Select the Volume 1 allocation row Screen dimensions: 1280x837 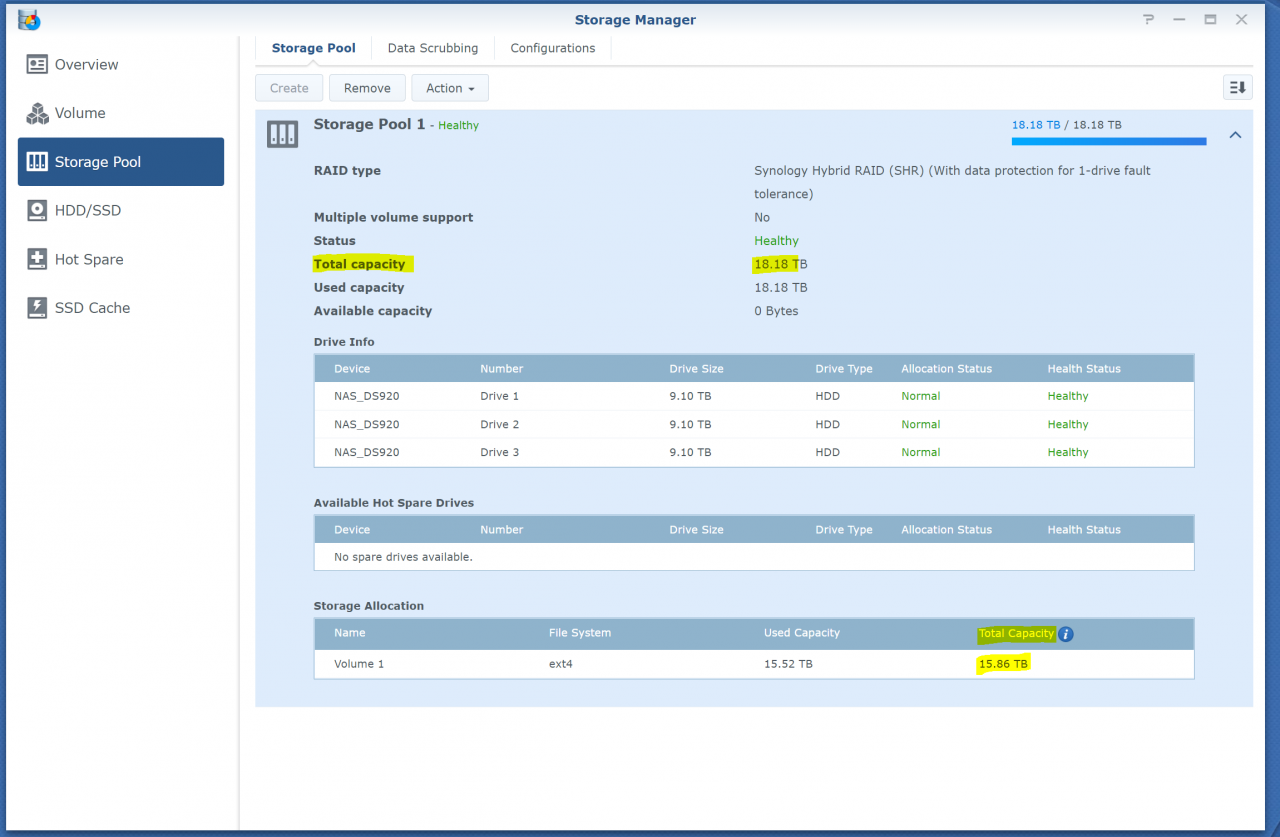point(753,664)
